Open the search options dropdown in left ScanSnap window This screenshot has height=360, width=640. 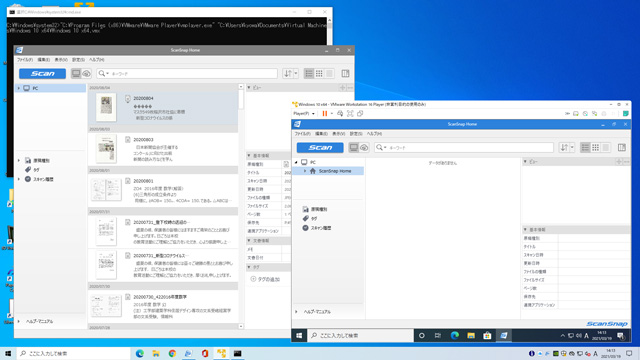pyautogui.click(x=104, y=73)
